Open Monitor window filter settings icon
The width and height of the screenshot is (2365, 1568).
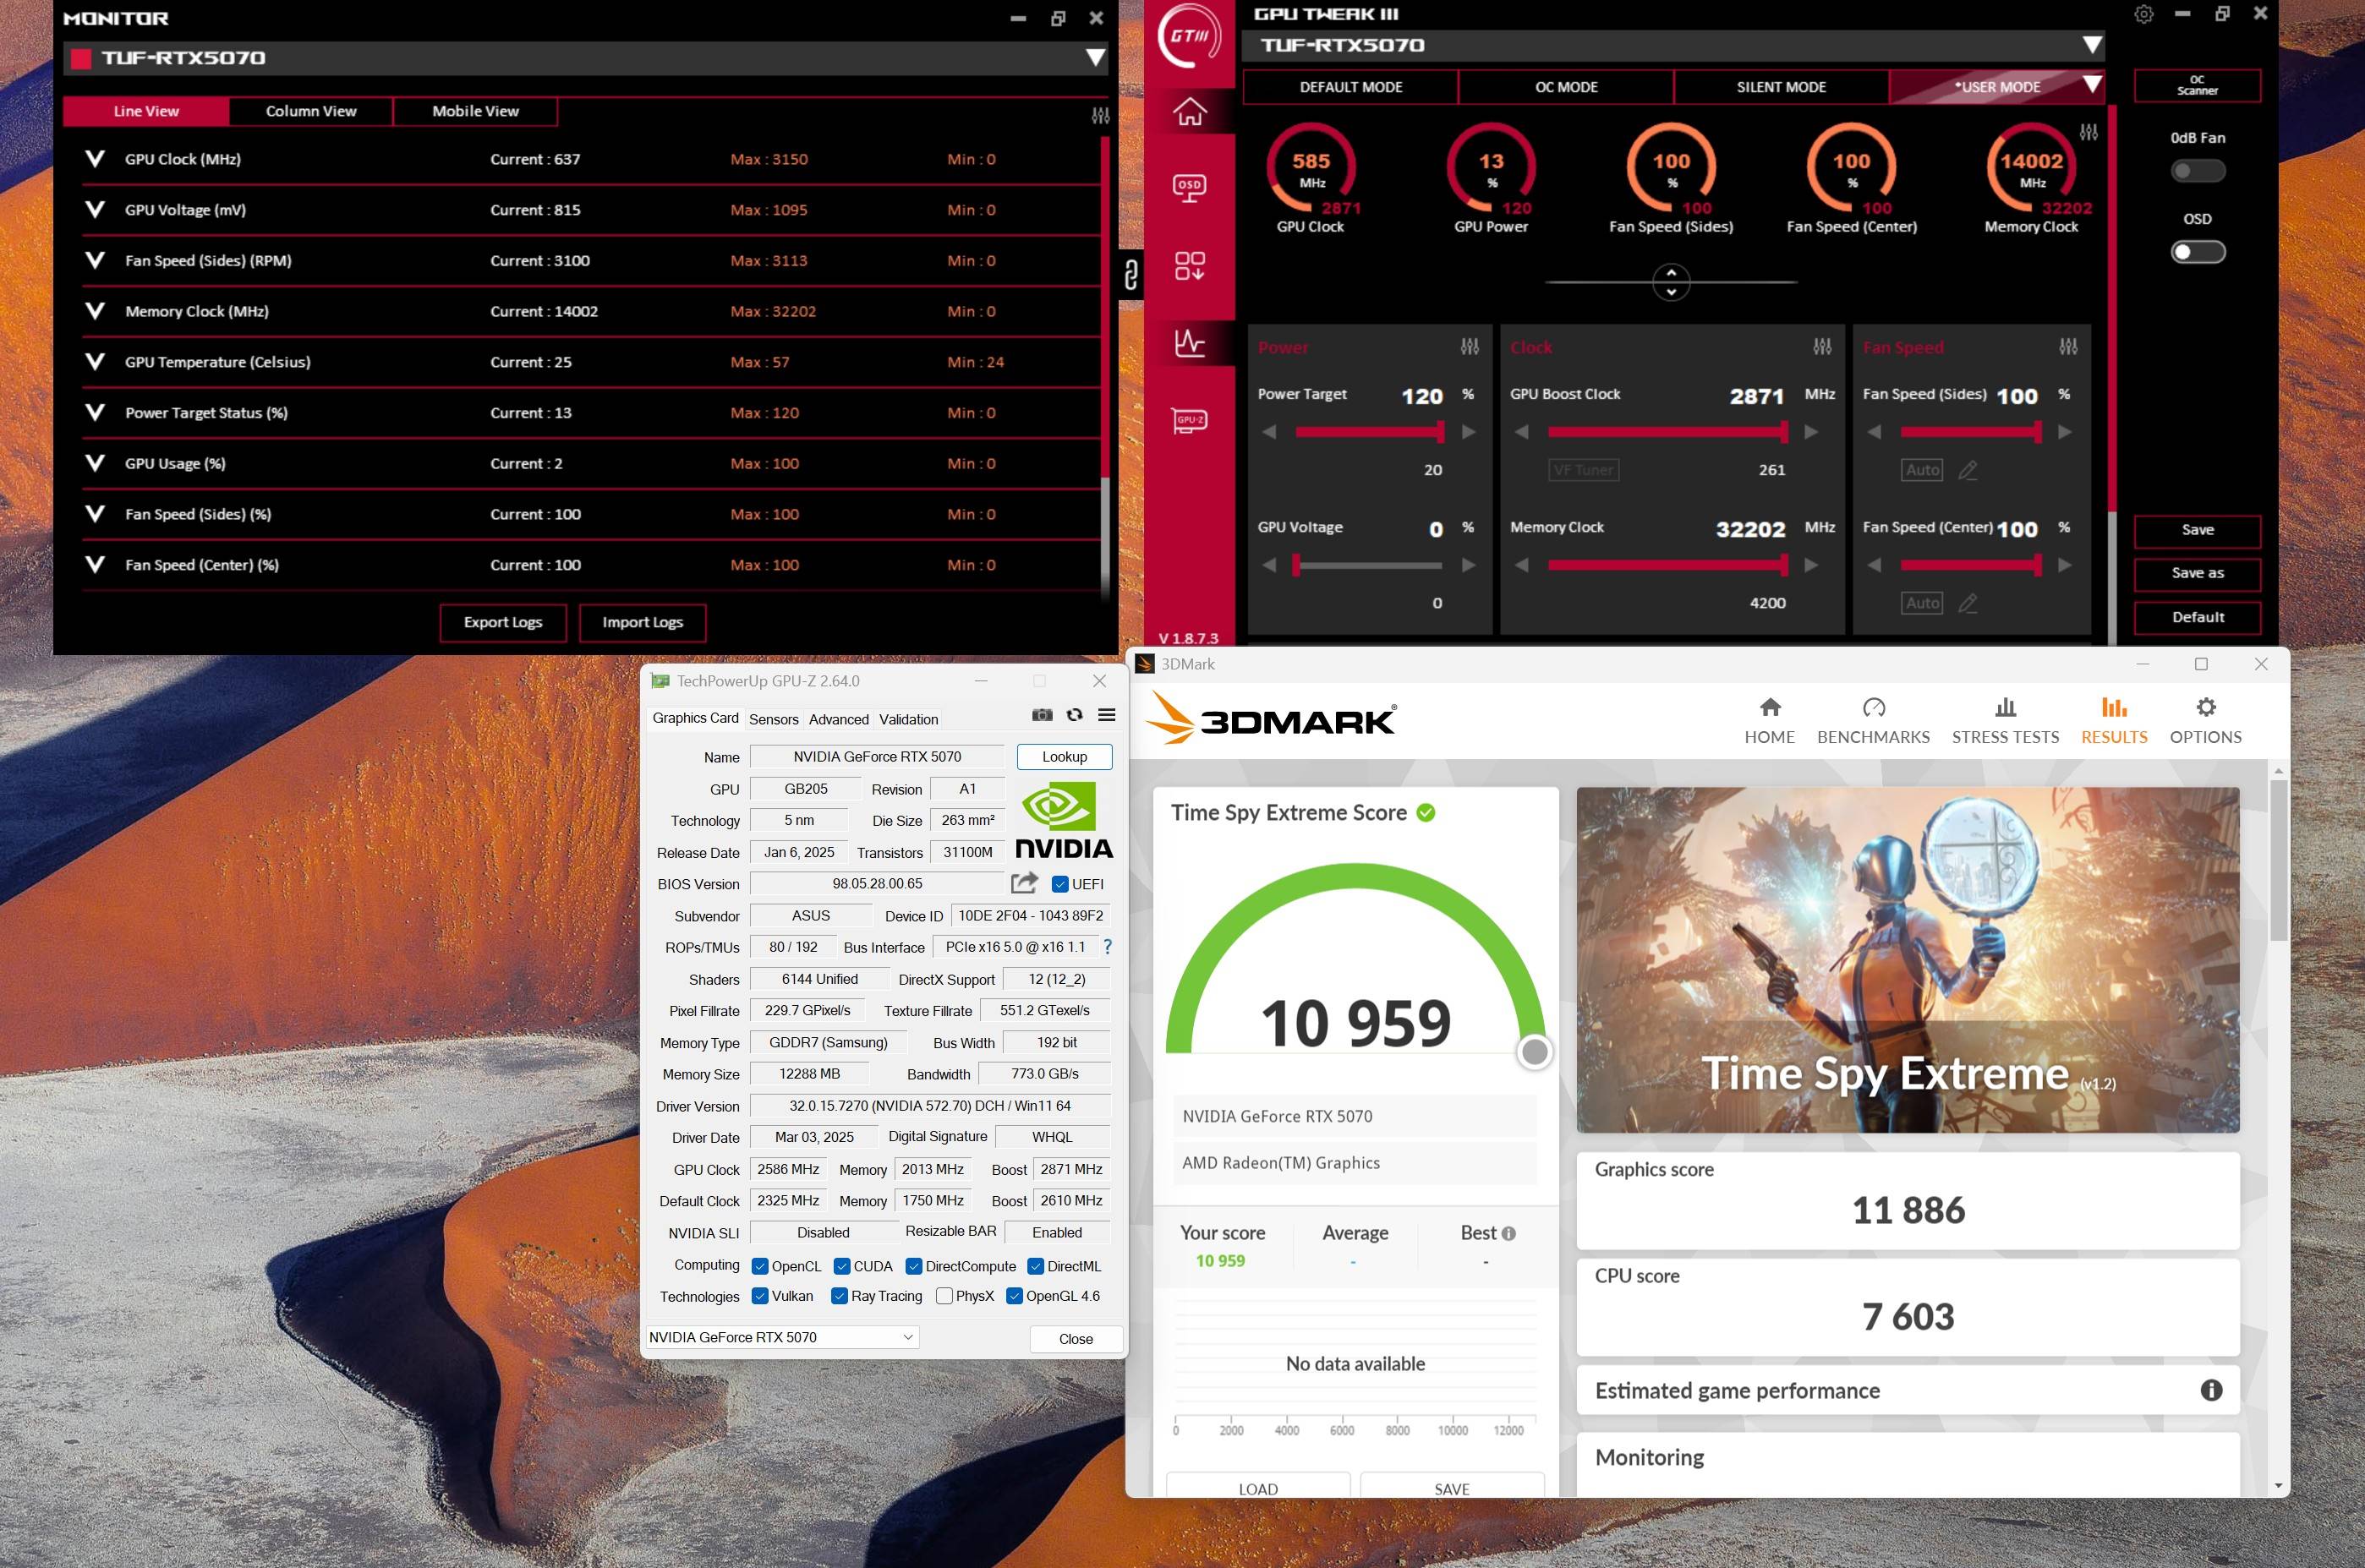click(x=1100, y=116)
